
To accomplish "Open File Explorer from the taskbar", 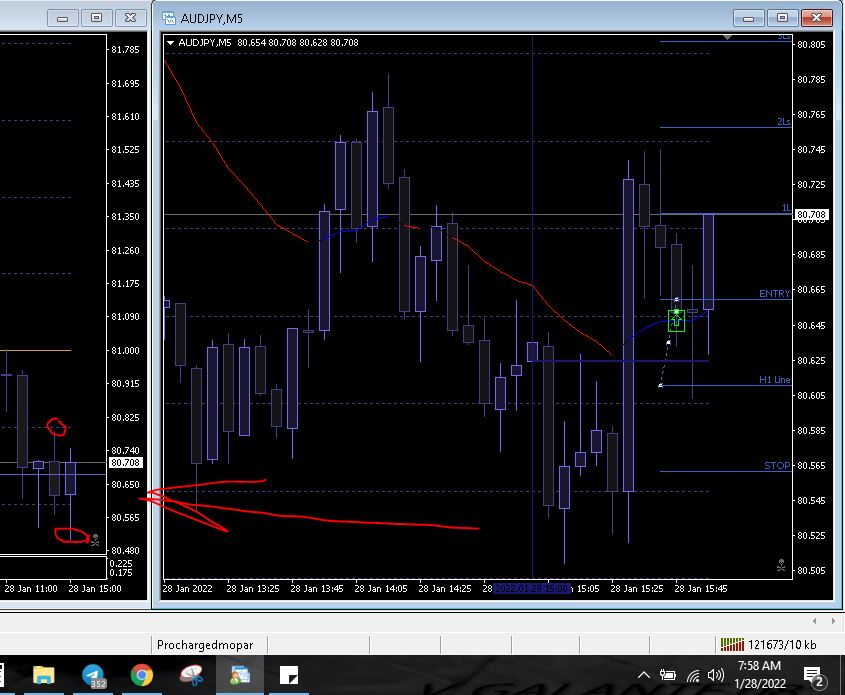I will pyautogui.click(x=44, y=676).
